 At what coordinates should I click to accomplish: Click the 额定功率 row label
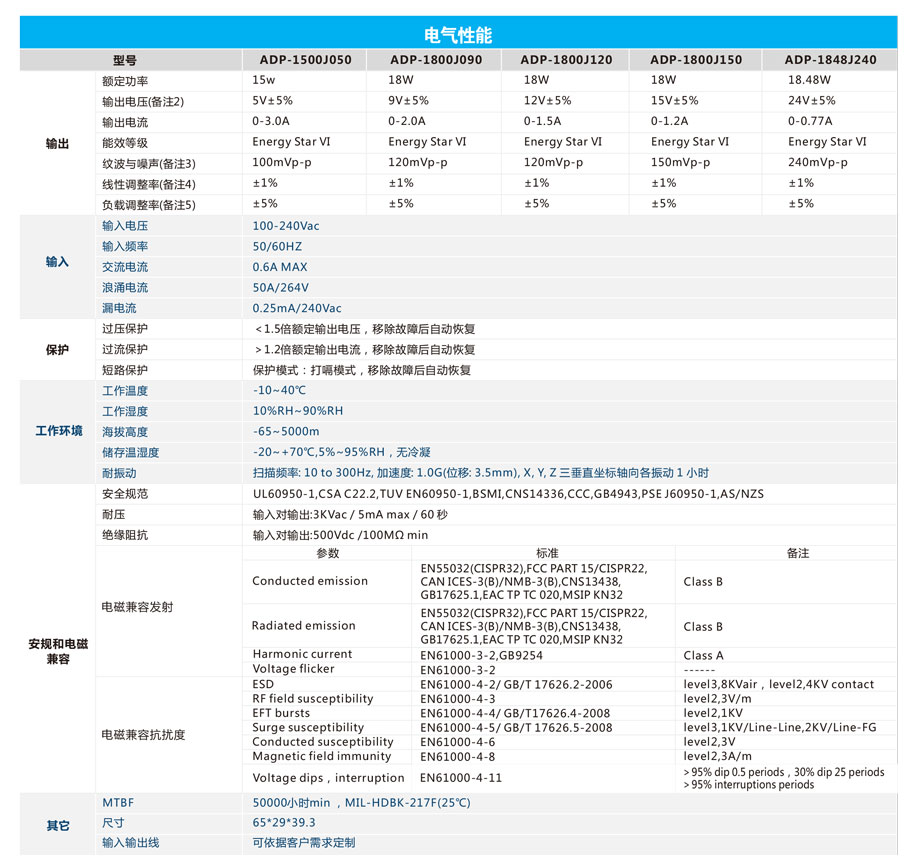click(125, 80)
